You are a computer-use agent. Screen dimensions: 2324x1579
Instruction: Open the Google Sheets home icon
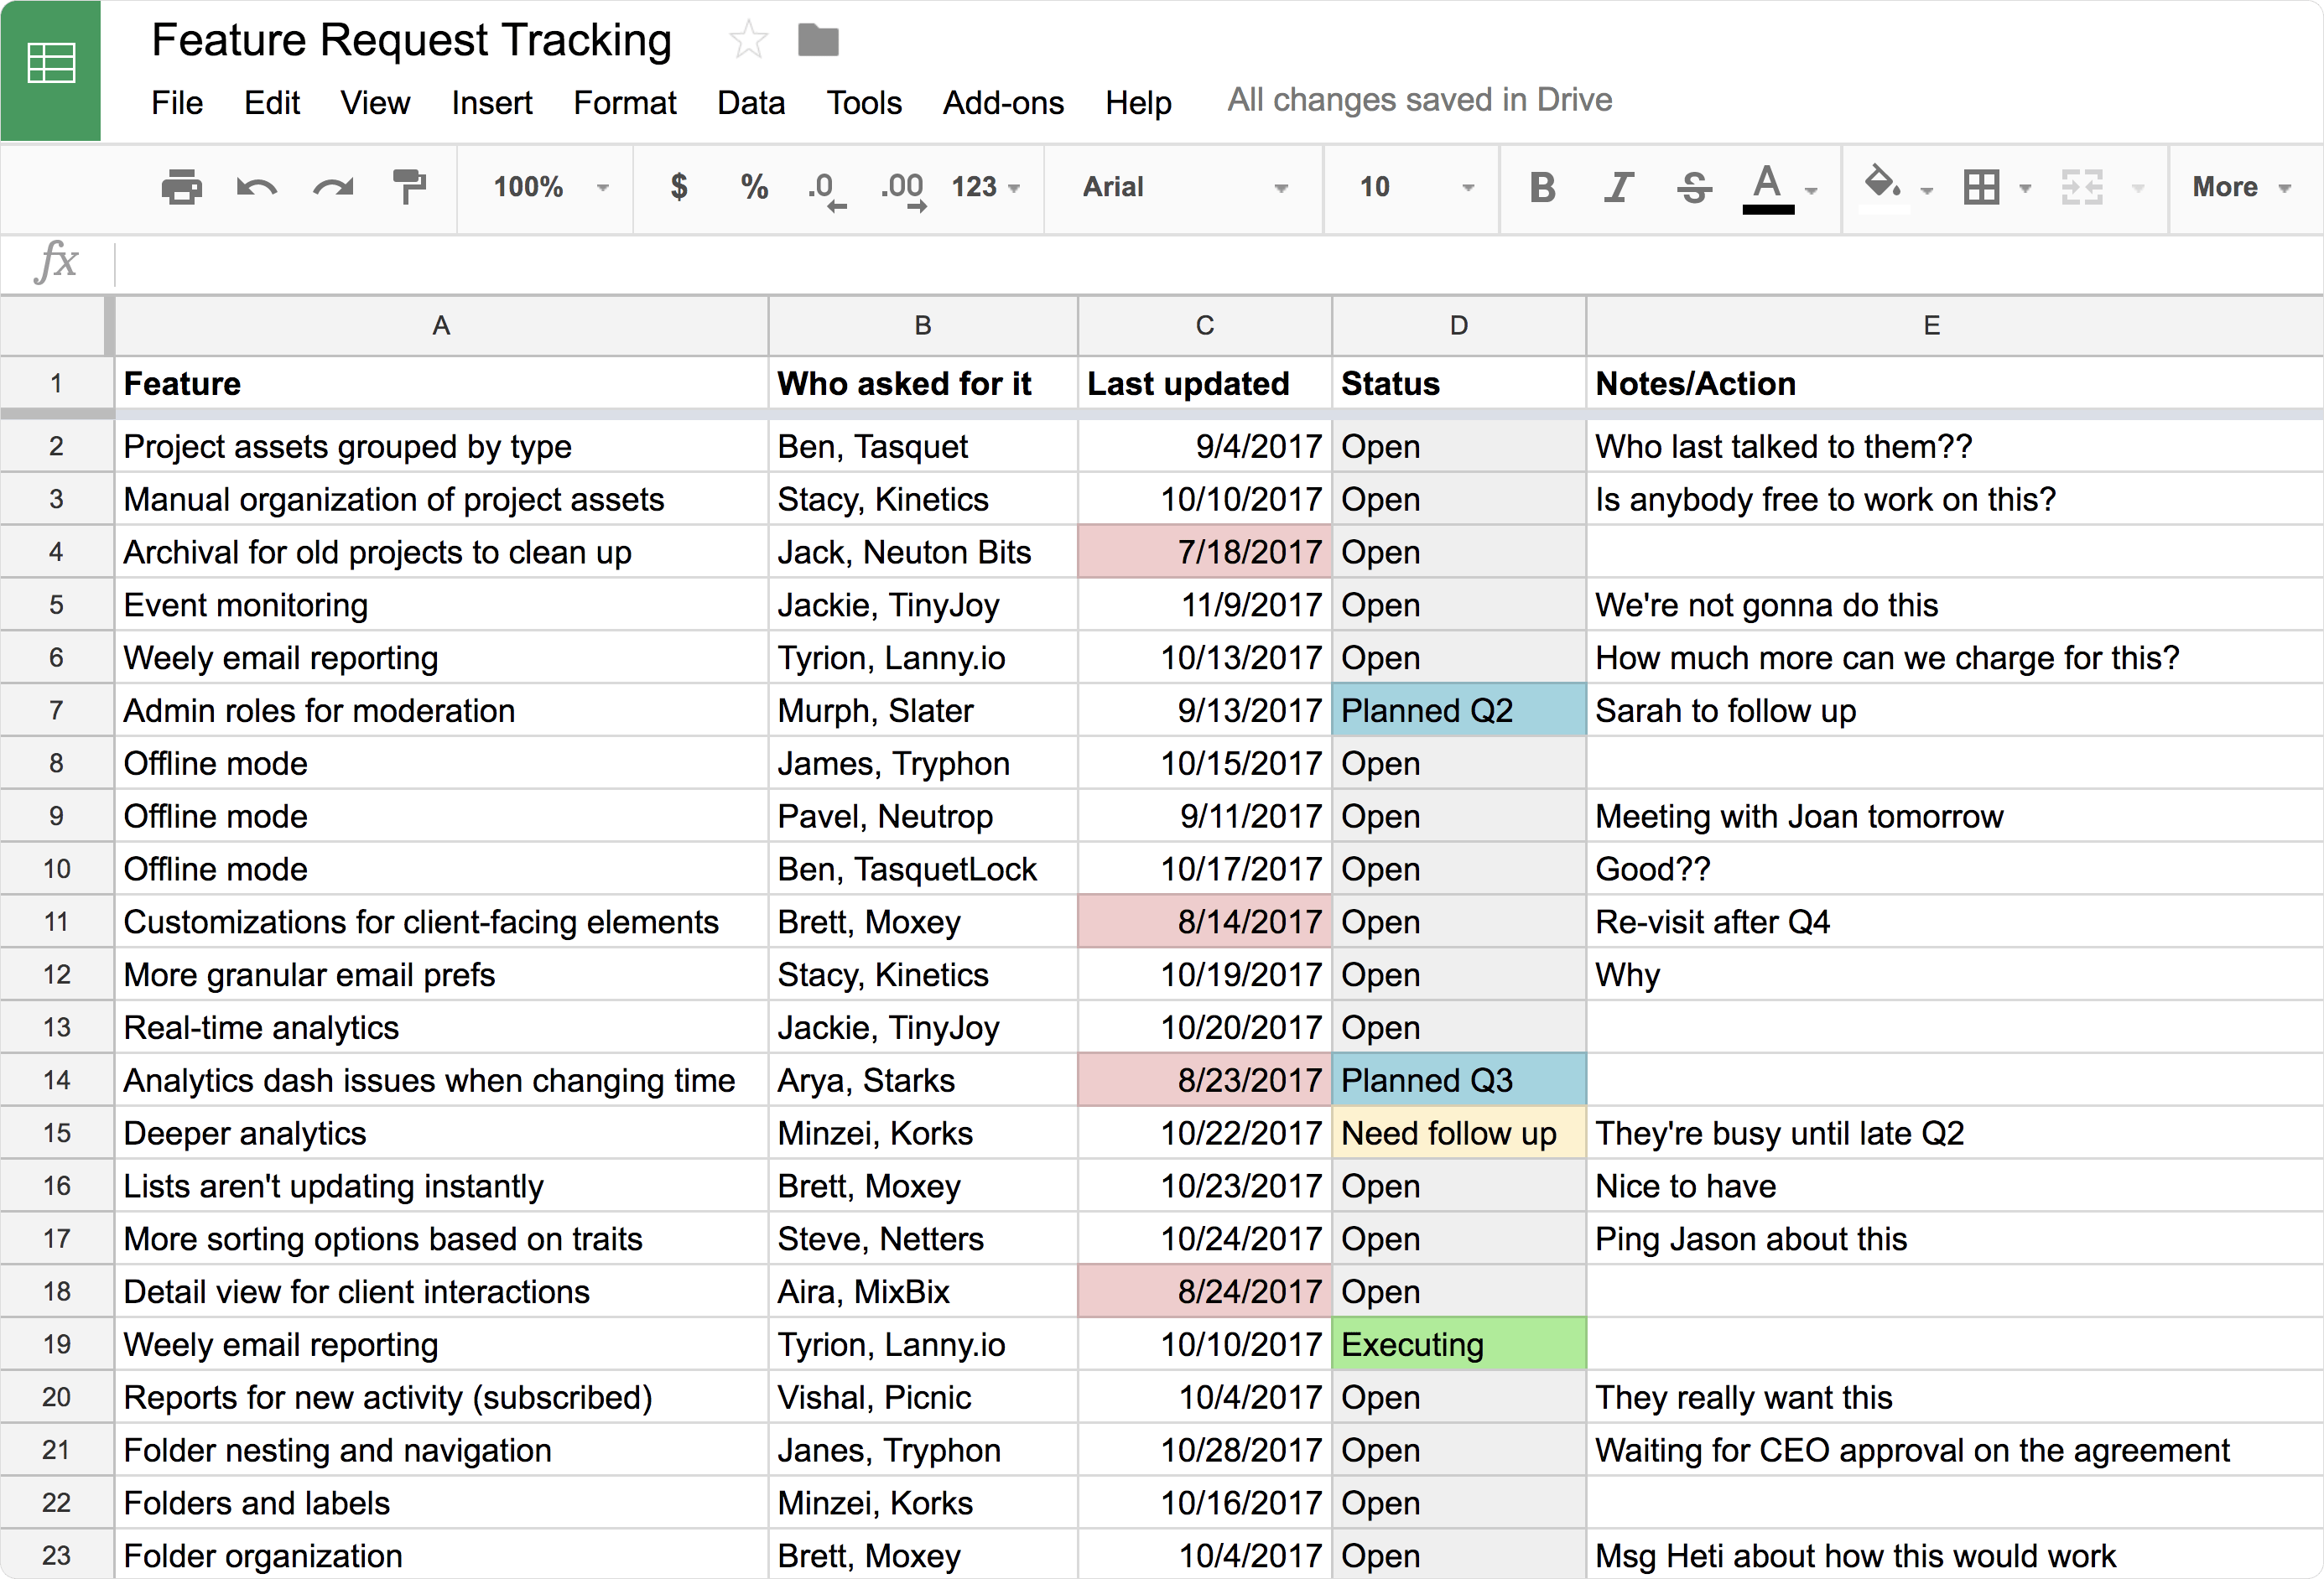[x=50, y=70]
